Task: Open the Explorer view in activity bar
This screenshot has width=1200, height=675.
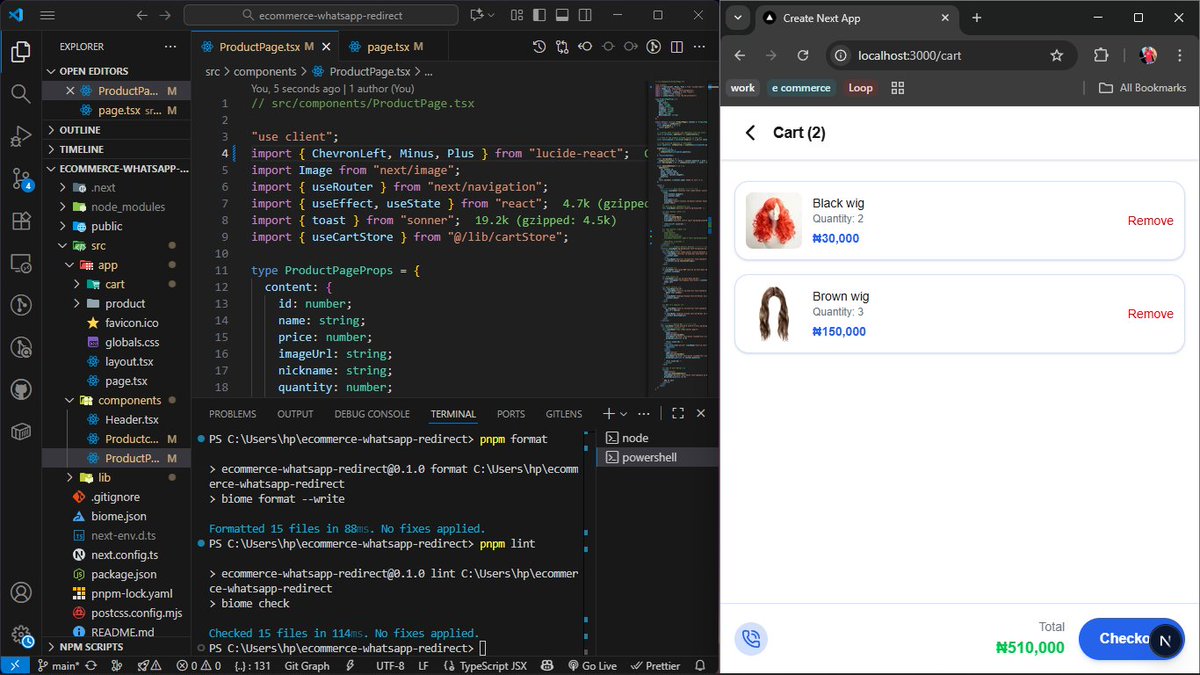Action: [20, 52]
